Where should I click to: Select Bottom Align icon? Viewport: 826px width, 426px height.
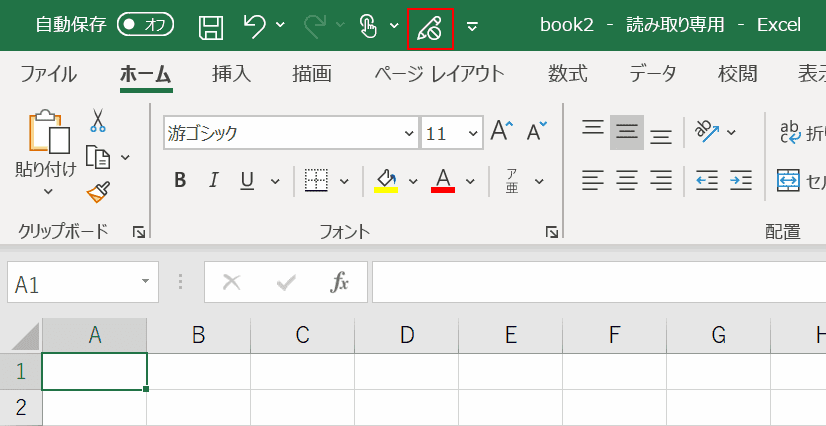661,136
